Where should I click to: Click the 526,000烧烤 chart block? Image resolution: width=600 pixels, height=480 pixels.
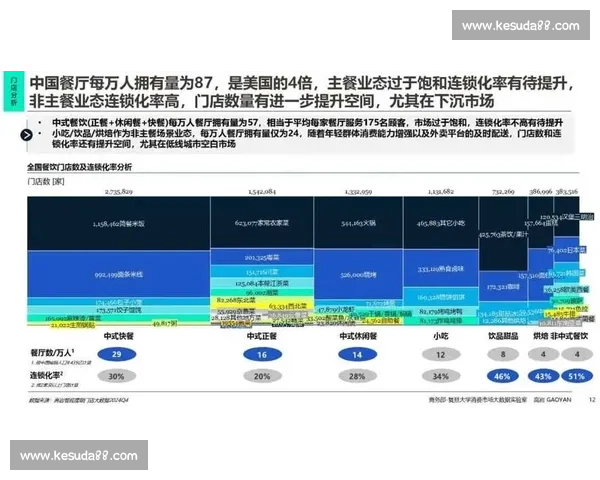coord(358,274)
